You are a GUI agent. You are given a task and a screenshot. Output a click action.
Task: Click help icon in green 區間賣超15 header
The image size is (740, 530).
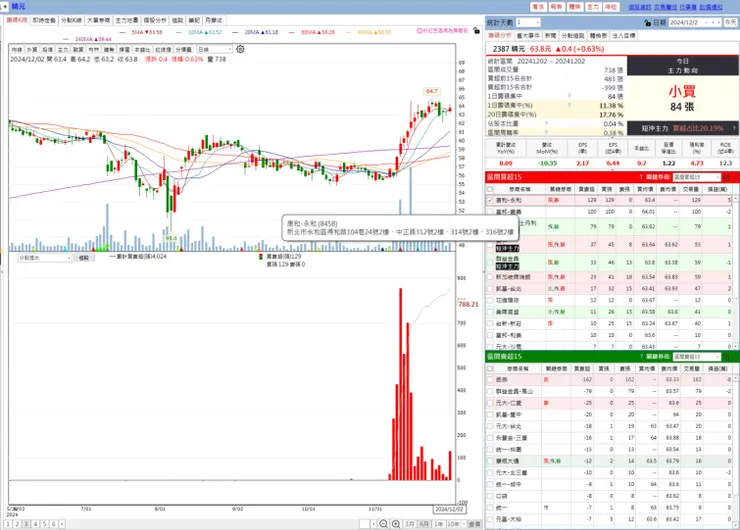coord(641,356)
